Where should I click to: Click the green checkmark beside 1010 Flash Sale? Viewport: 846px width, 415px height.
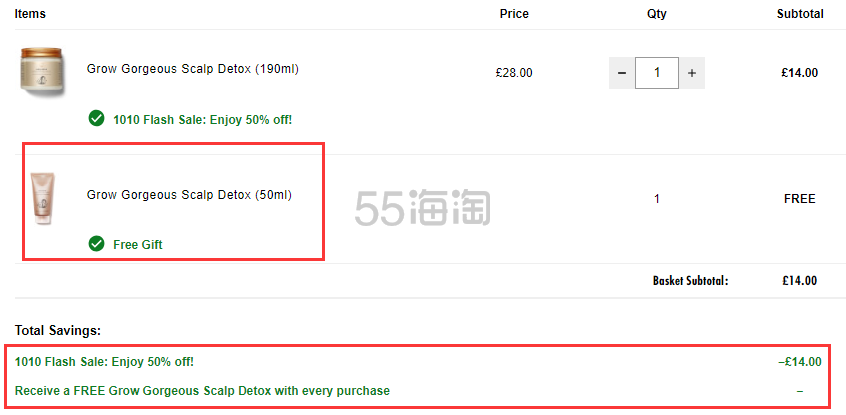tap(96, 118)
